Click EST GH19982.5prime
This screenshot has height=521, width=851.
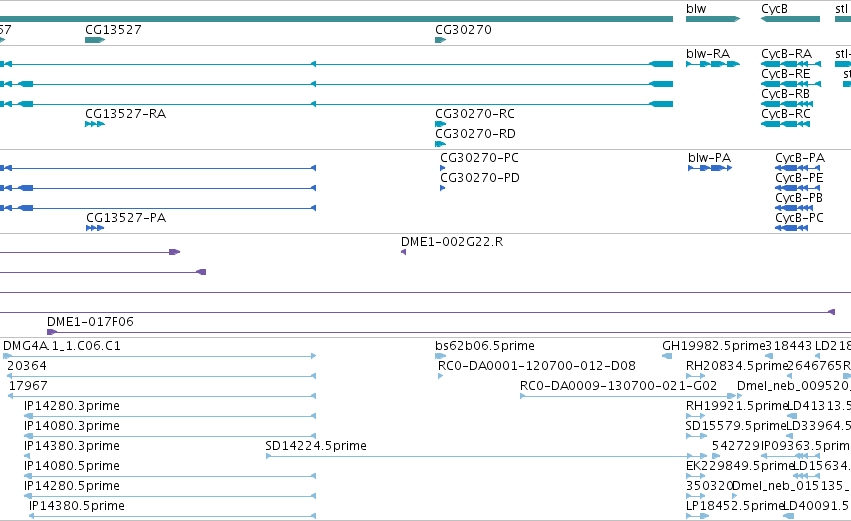714,346
